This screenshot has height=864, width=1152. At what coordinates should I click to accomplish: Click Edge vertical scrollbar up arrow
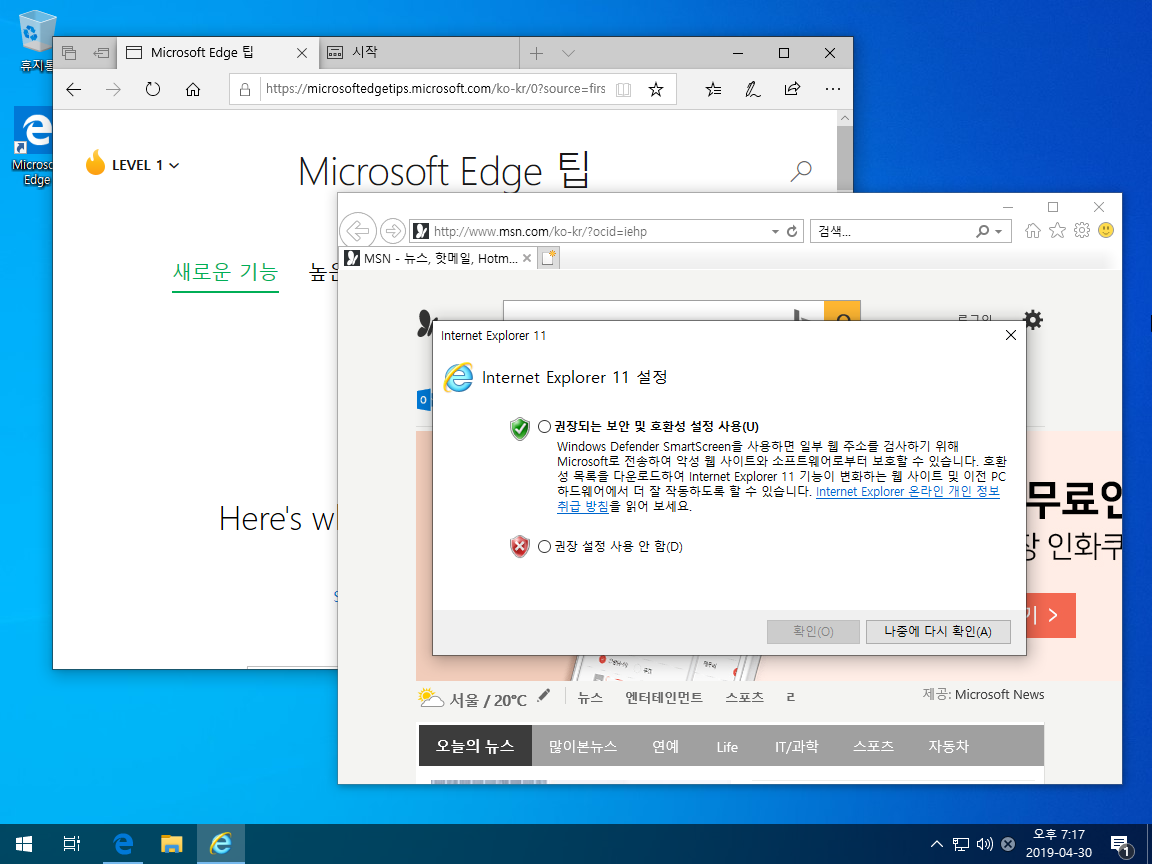(x=845, y=118)
